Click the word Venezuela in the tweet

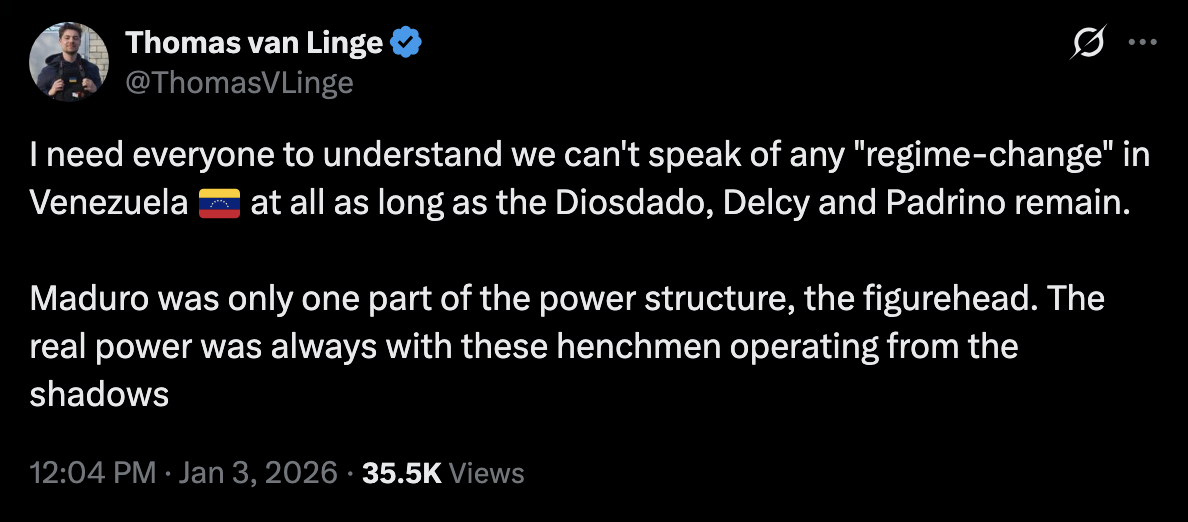pos(109,204)
